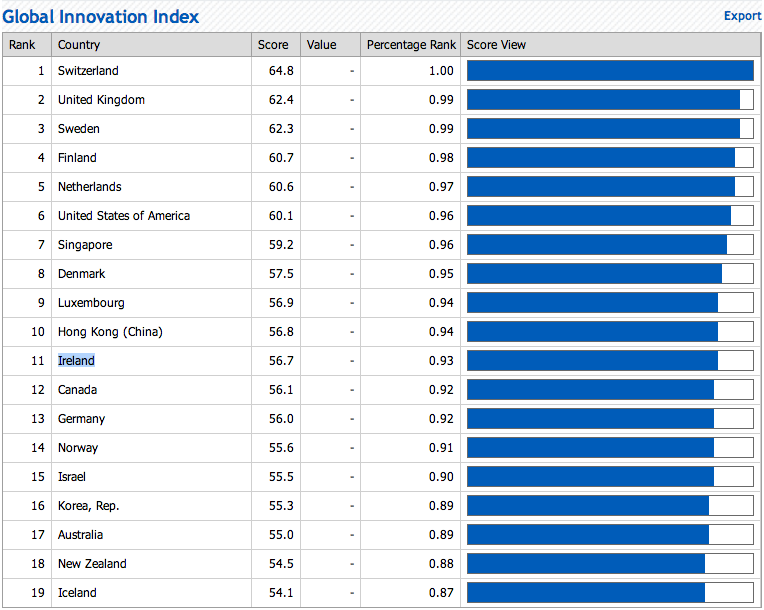Click the United States of America cell
The height and width of the screenshot is (610, 764).
pos(151,216)
